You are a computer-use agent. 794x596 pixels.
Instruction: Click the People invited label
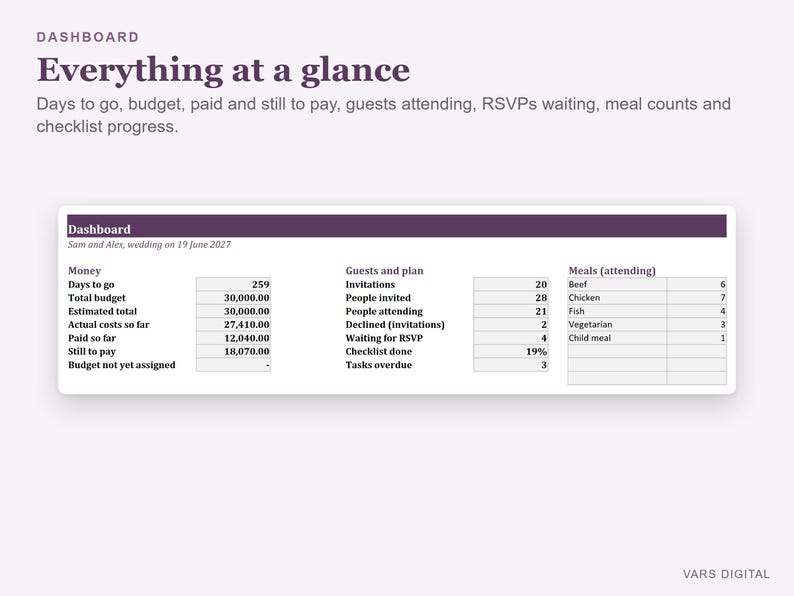(378, 298)
